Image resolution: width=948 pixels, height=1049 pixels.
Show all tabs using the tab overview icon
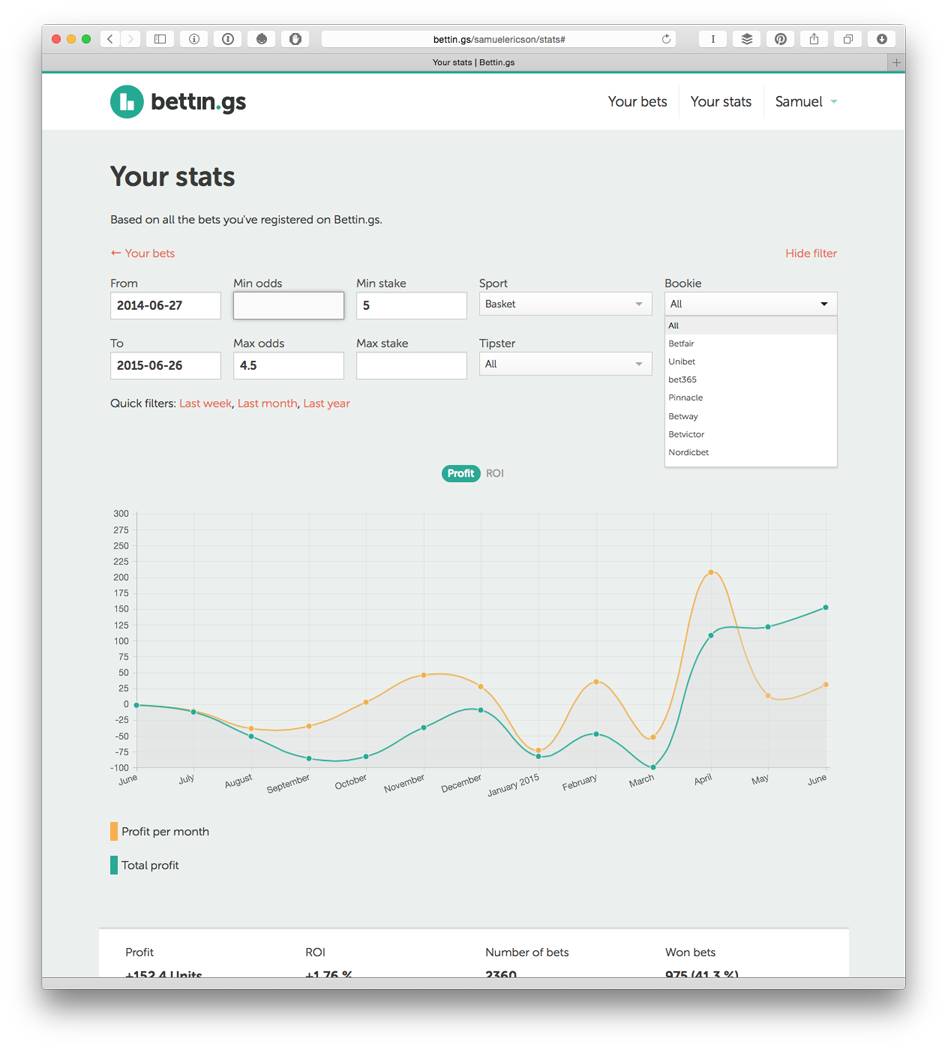pyautogui.click(x=846, y=38)
